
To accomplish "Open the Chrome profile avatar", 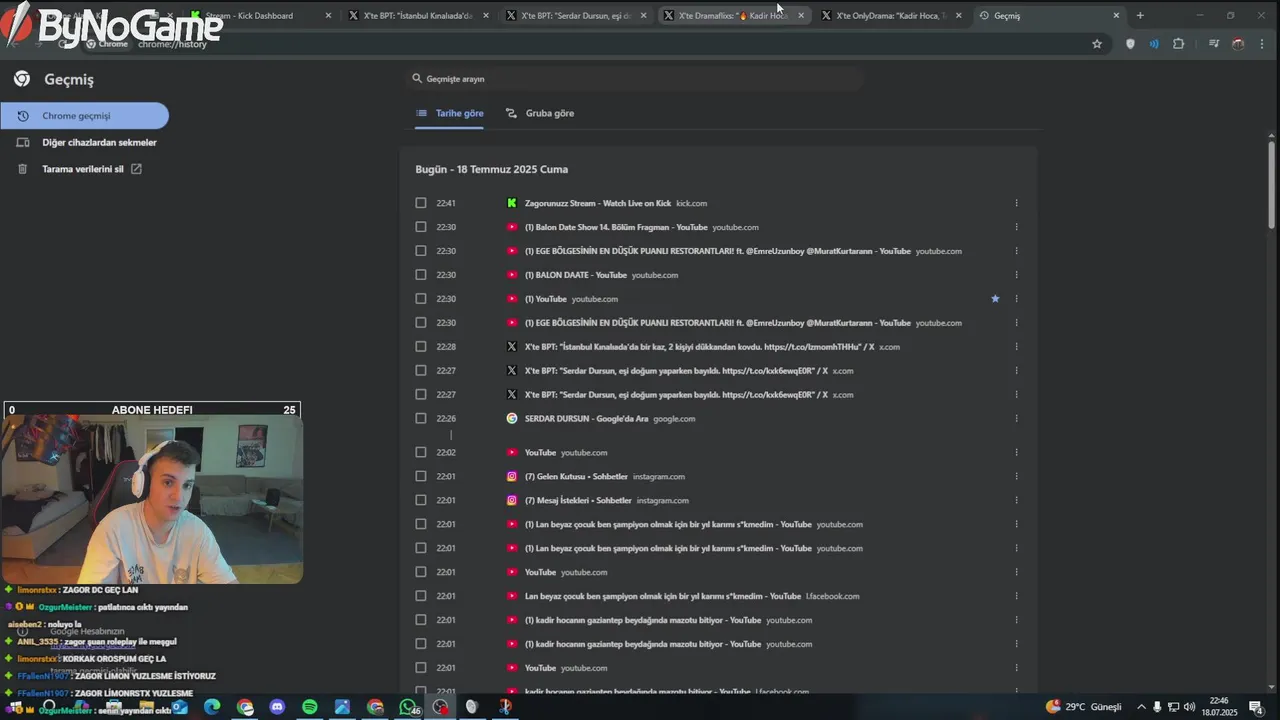I will click(x=1238, y=44).
